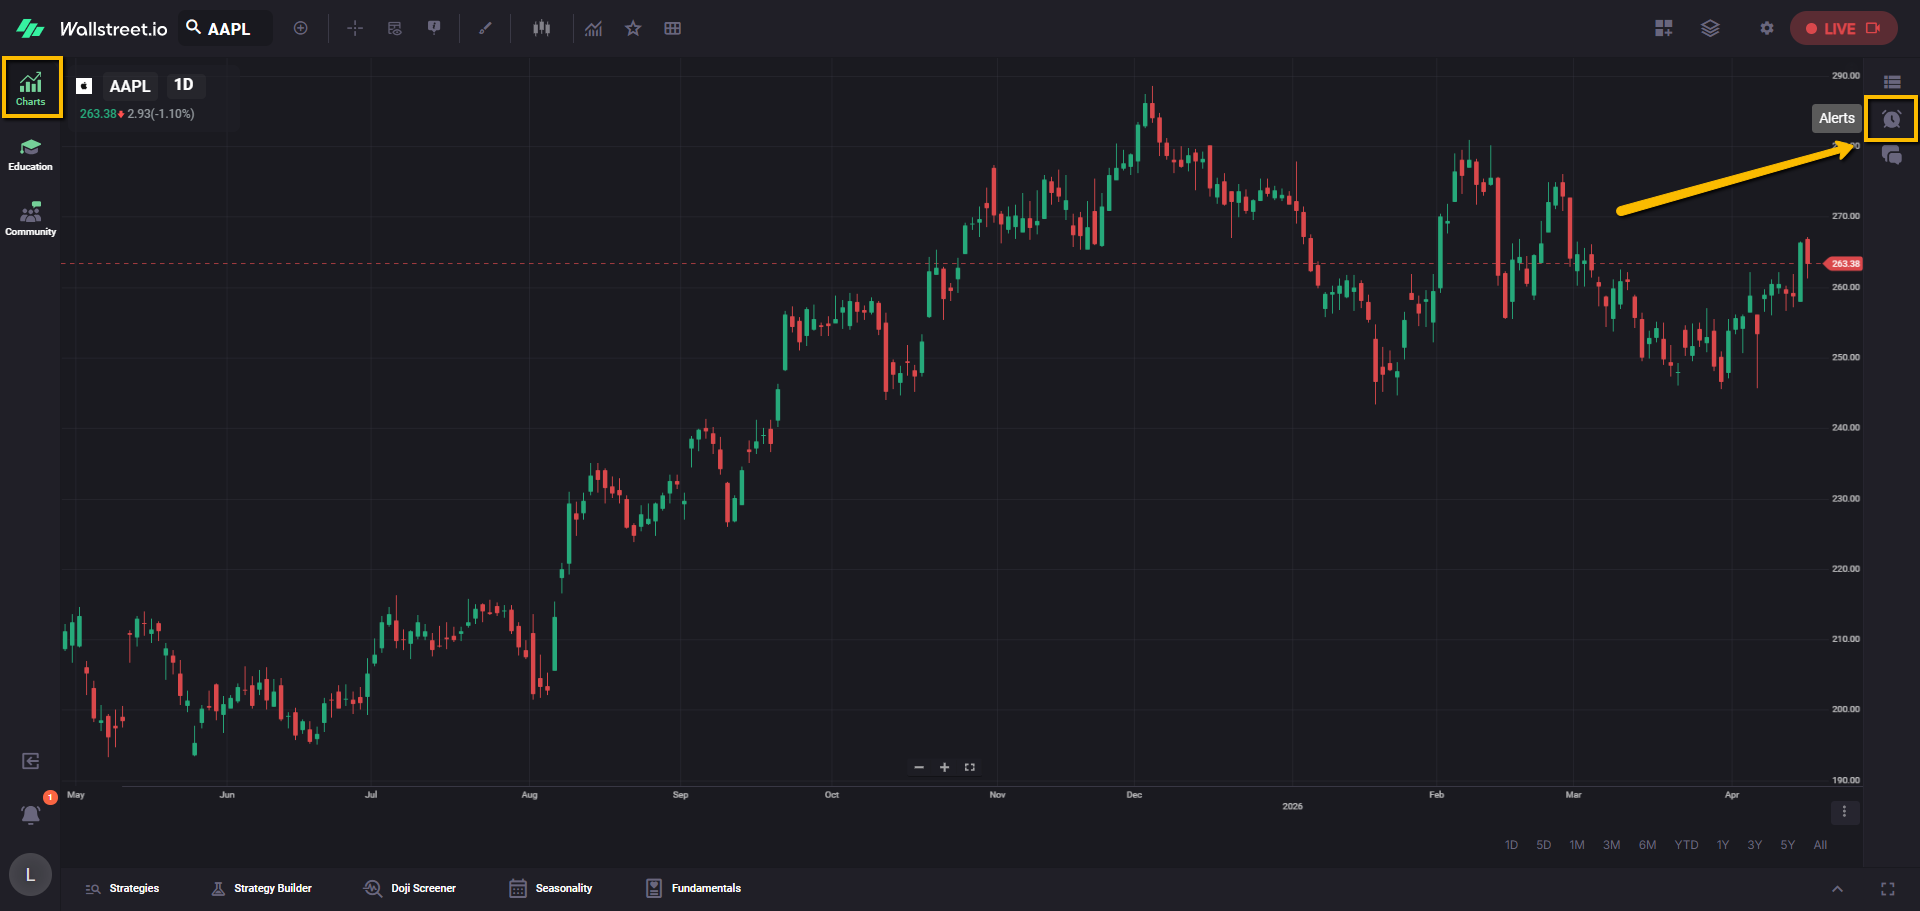The height and width of the screenshot is (911, 1920).
Task: Toggle the crosshair cursor tool
Action: pyautogui.click(x=355, y=29)
